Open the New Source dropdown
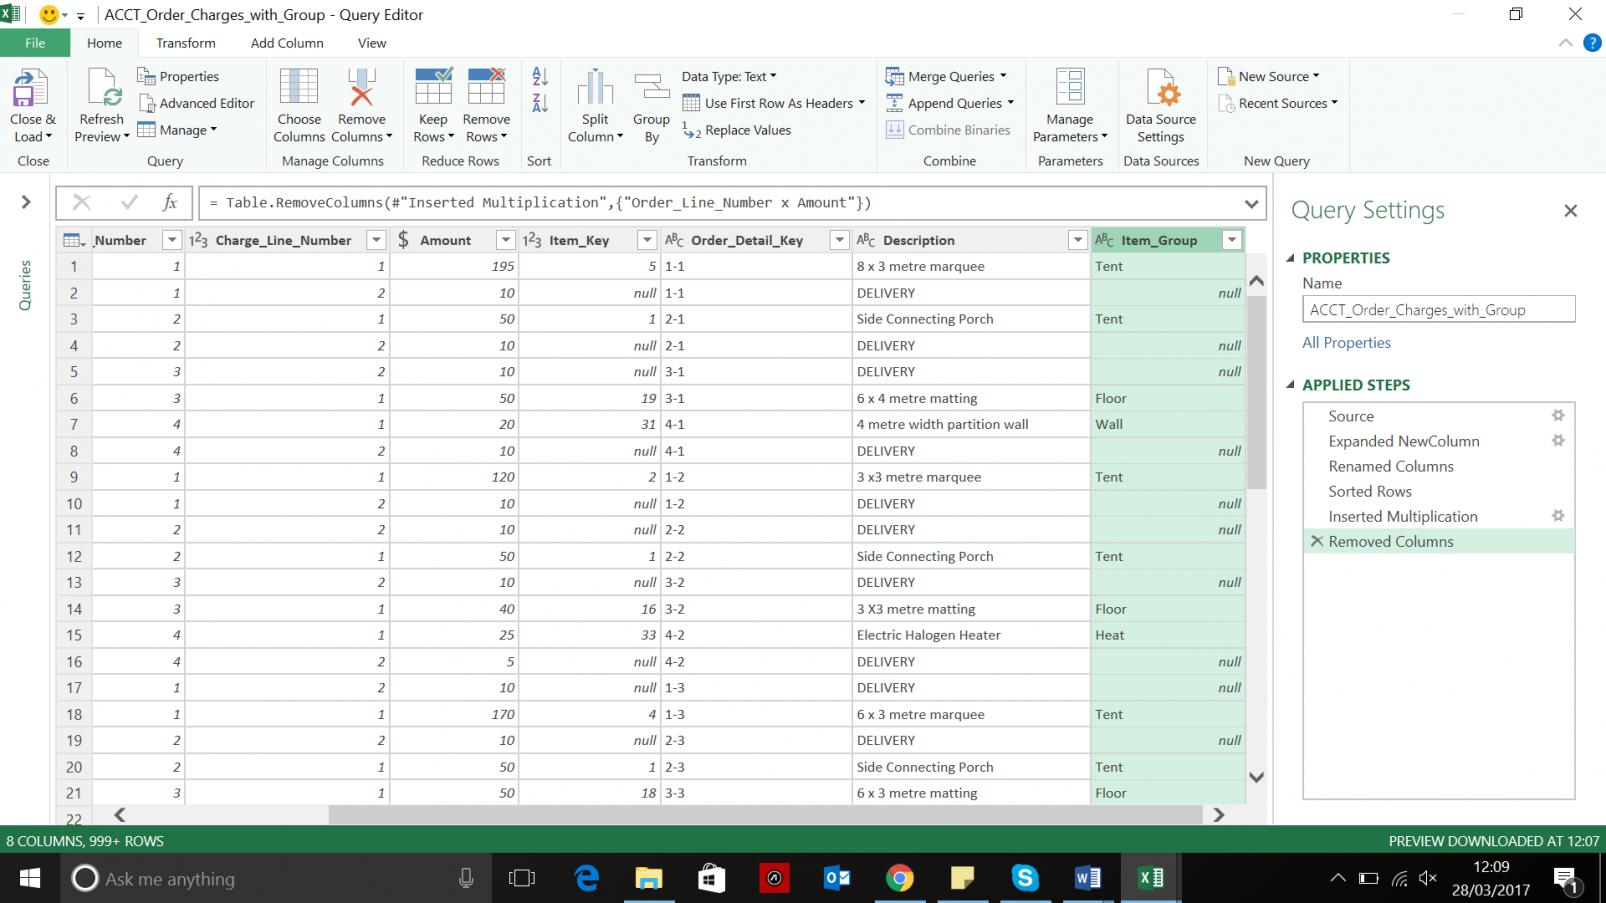 [x=1269, y=76]
